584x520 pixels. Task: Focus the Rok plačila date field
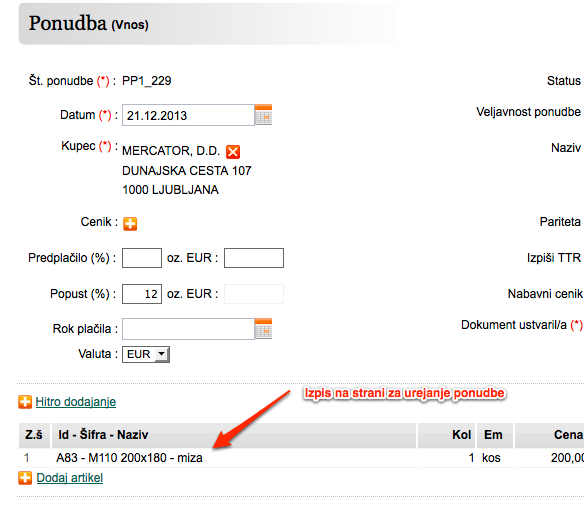188,329
